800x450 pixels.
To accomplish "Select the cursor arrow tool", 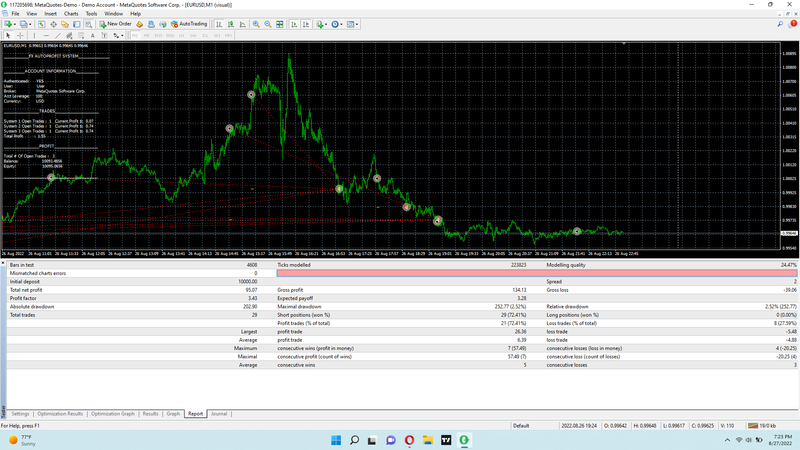I will (x=8, y=35).
